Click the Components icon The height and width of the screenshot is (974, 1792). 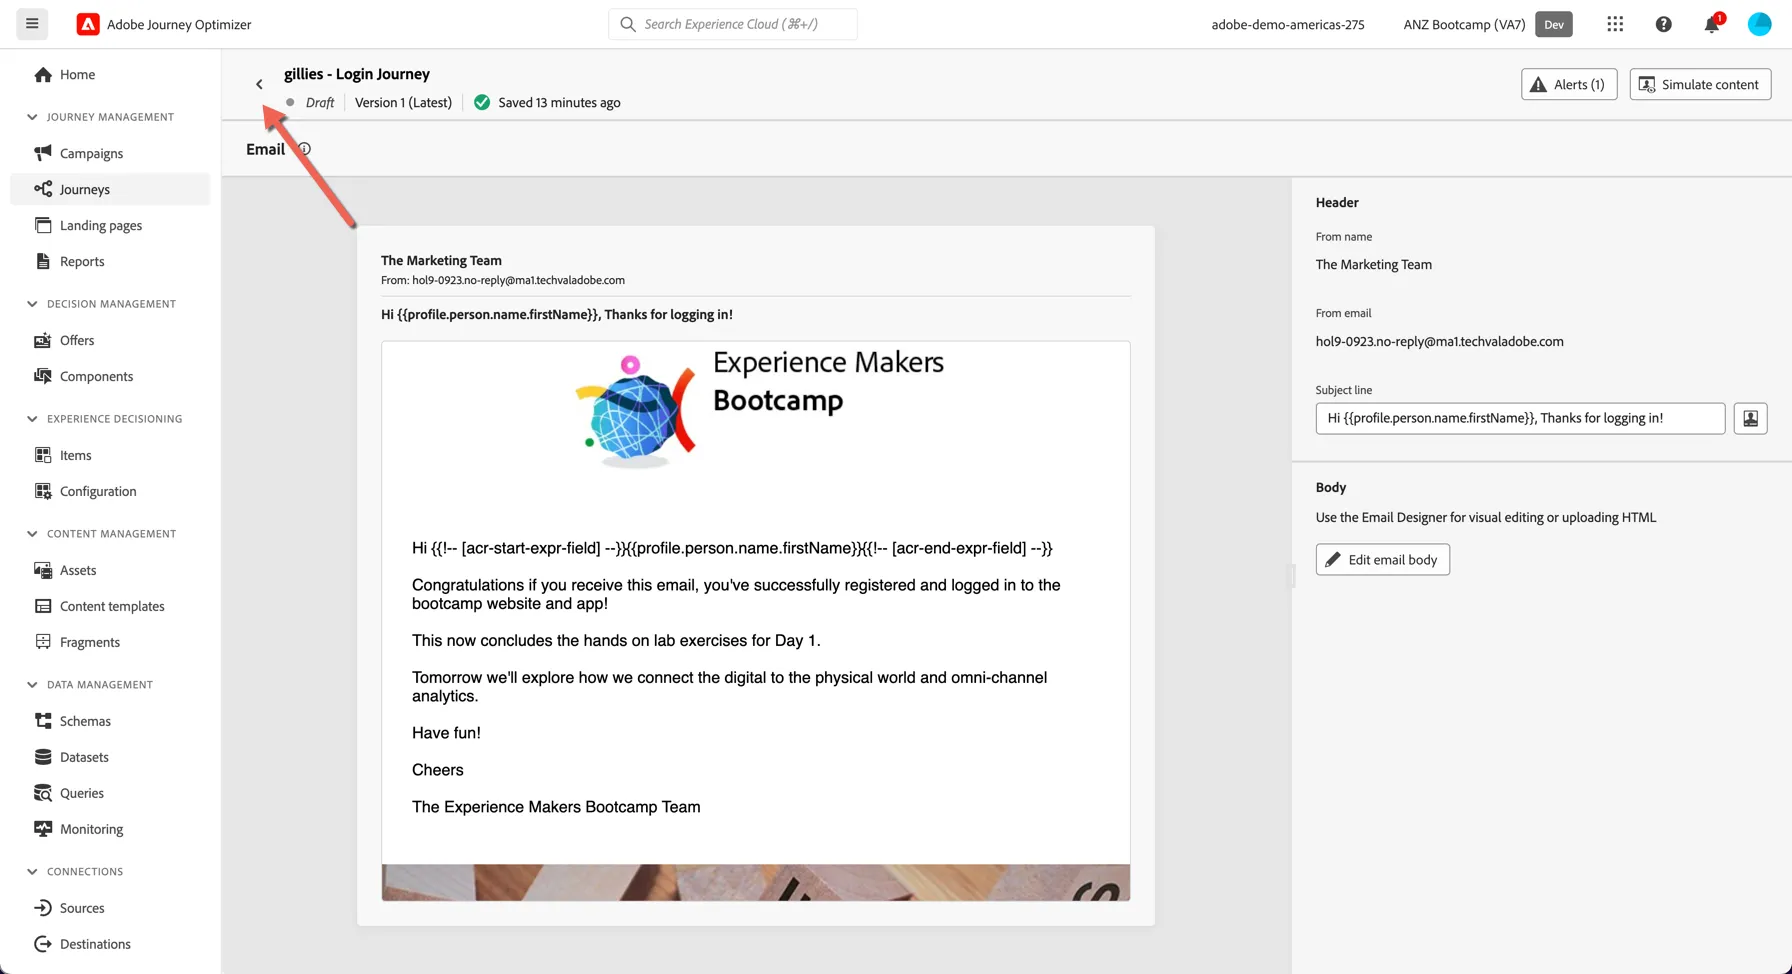tap(43, 376)
